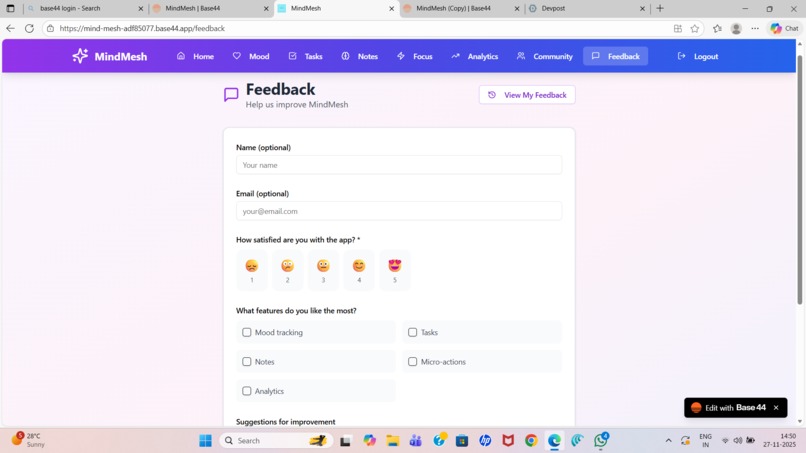Go to Analytics in the navbar
The height and width of the screenshot is (453, 806).
pyautogui.click(x=475, y=56)
